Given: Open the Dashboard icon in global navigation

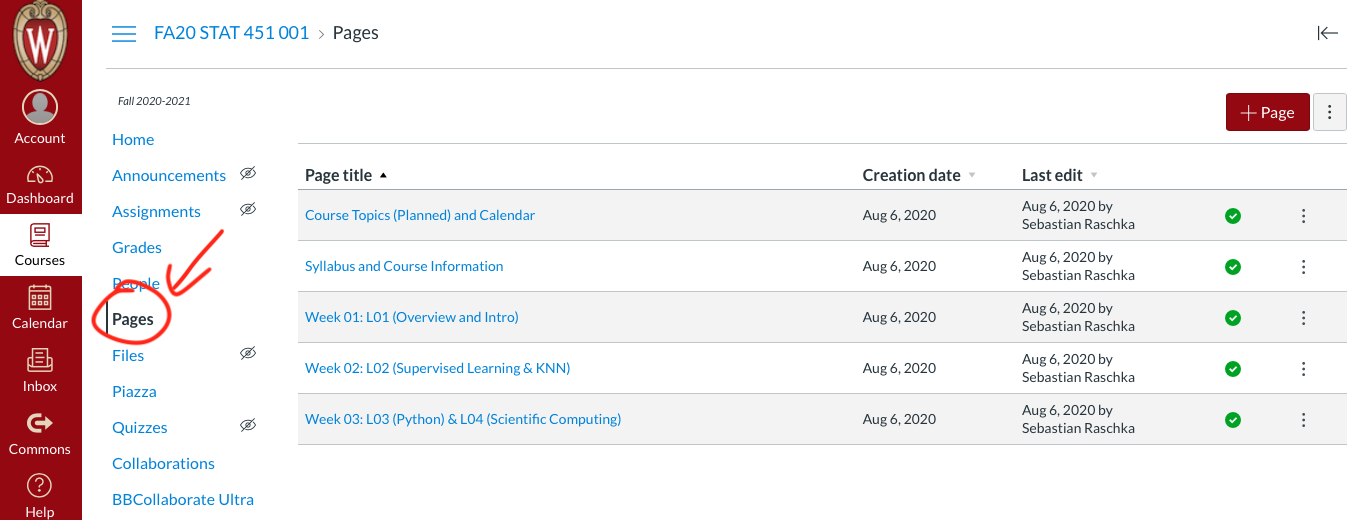Looking at the screenshot, I should (40, 175).
